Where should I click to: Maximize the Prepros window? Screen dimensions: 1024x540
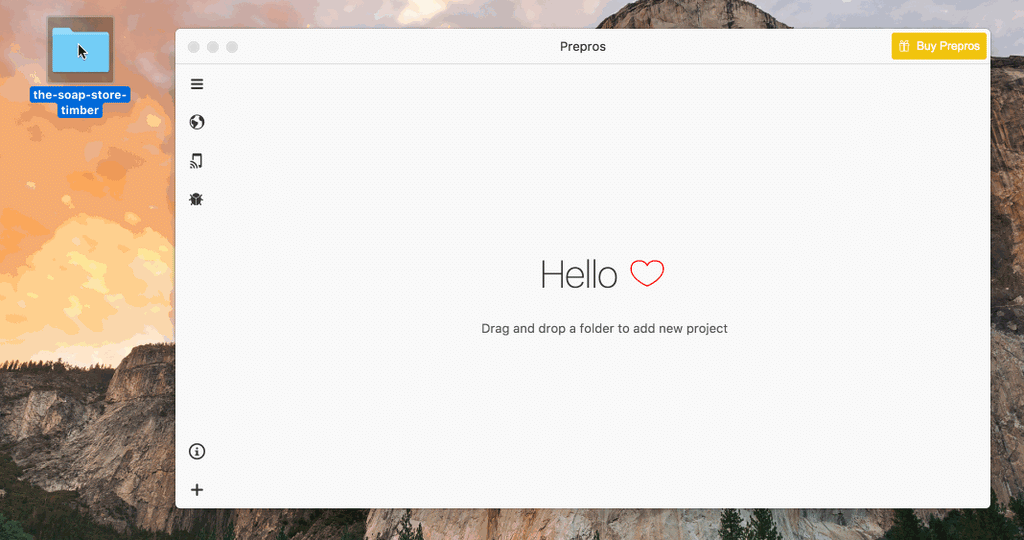tap(232, 47)
